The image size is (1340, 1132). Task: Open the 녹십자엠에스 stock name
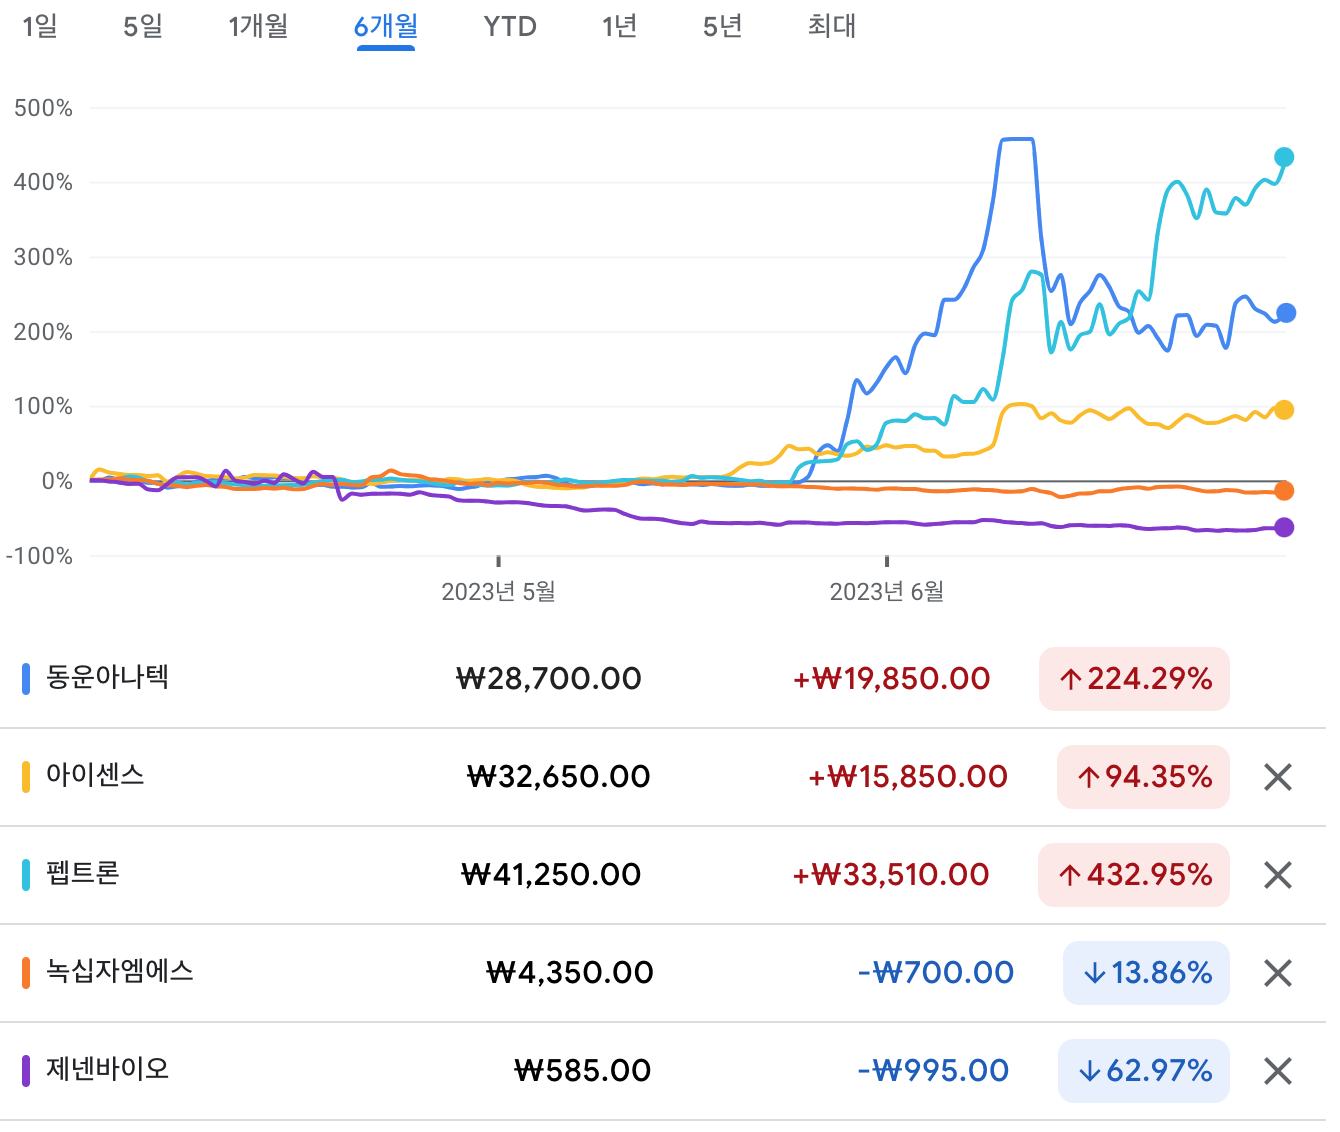pos(120,971)
